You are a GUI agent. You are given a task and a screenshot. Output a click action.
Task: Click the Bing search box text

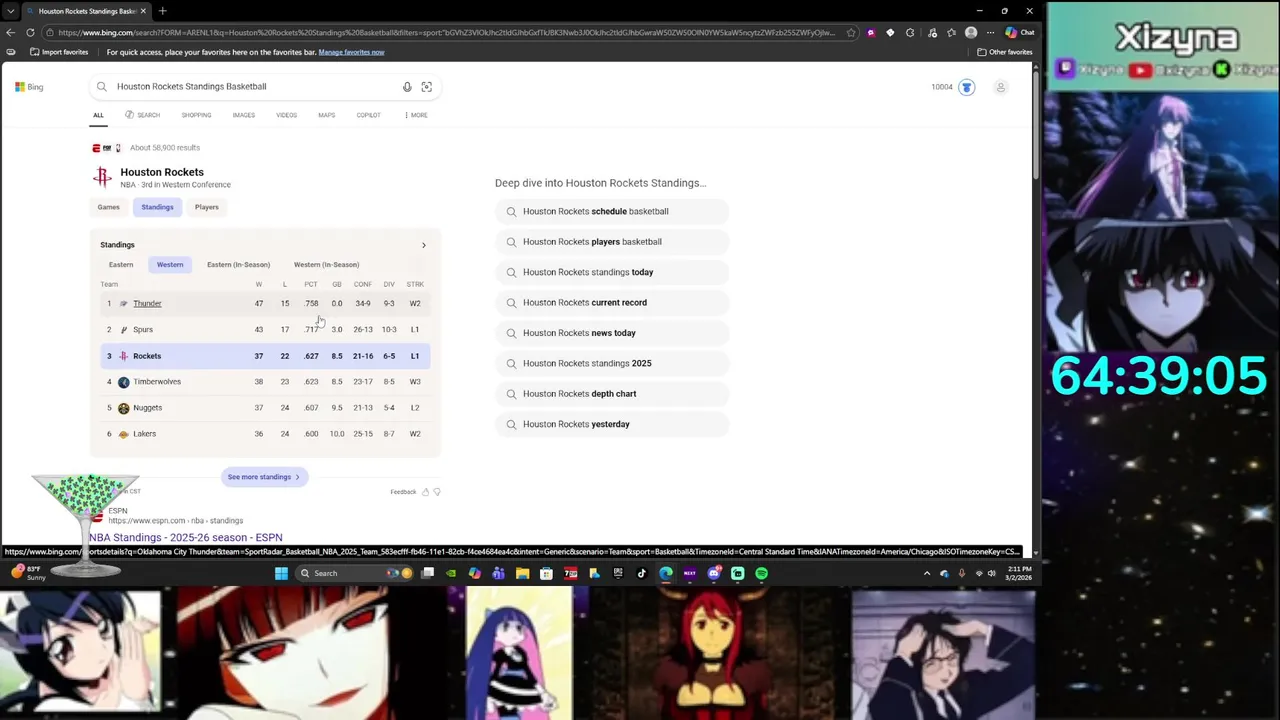coord(192,87)
